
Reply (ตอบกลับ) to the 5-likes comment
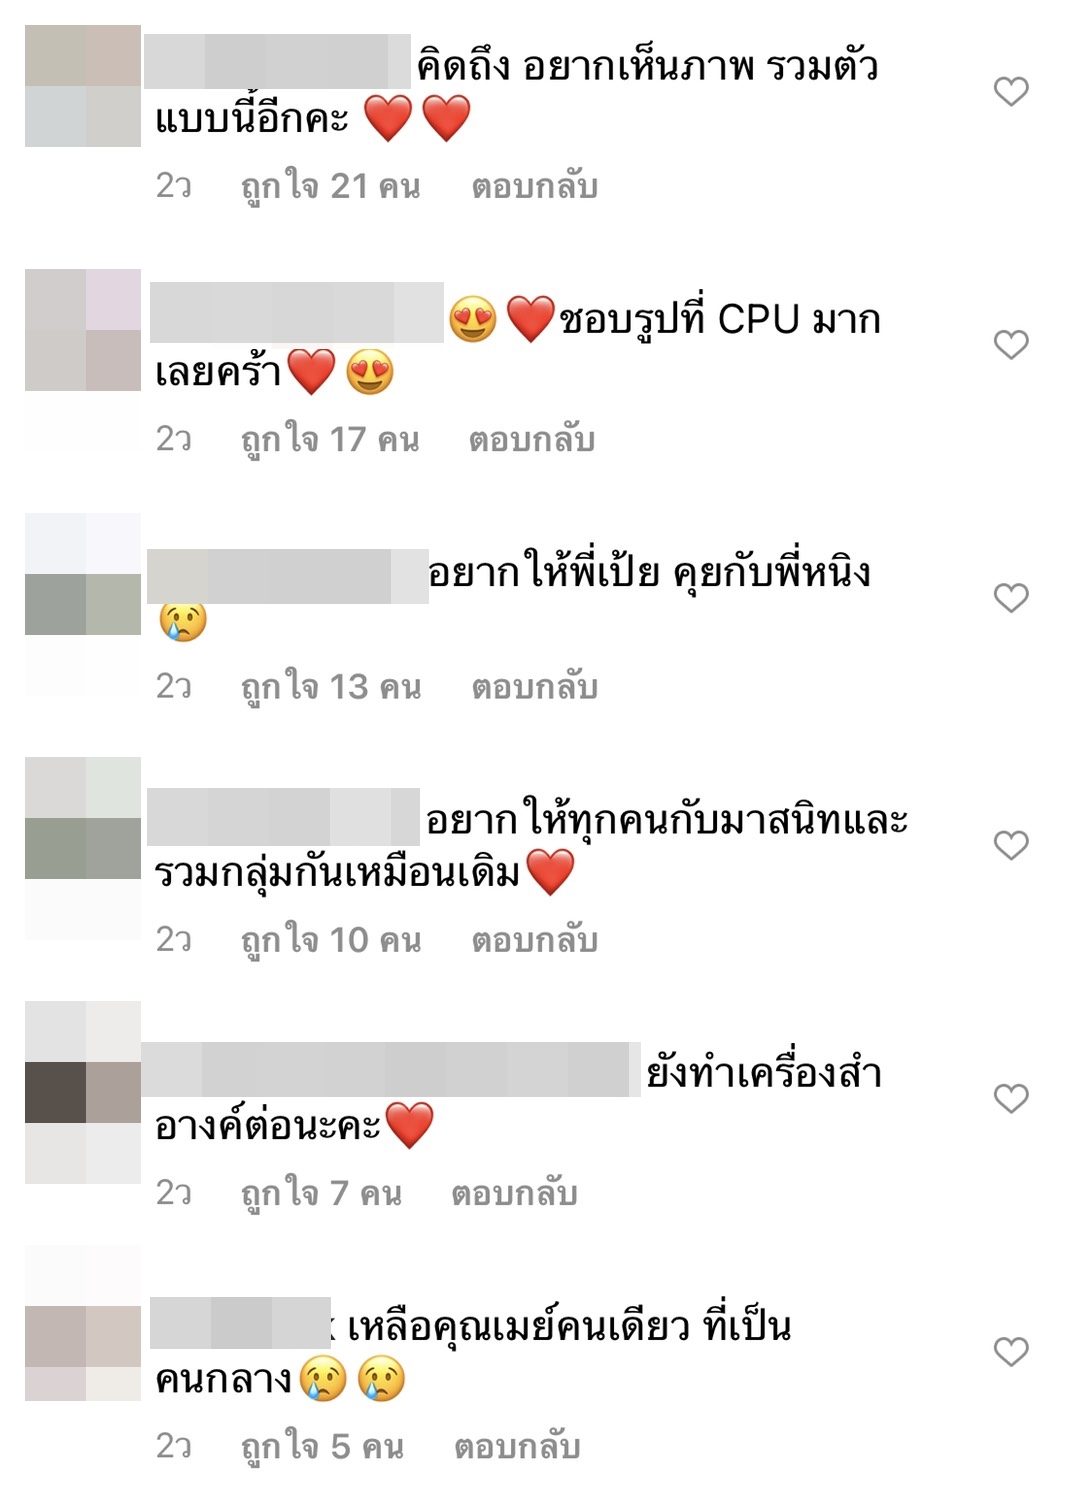tap(518, 1447)
